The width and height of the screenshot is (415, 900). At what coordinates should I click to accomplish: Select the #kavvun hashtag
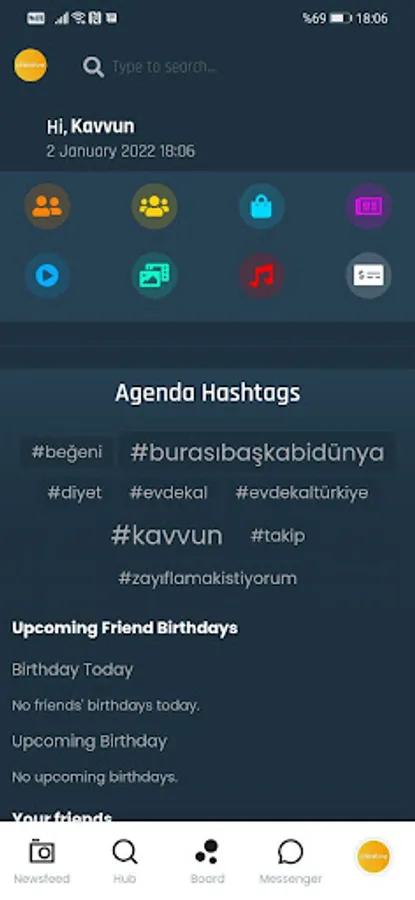166,536
